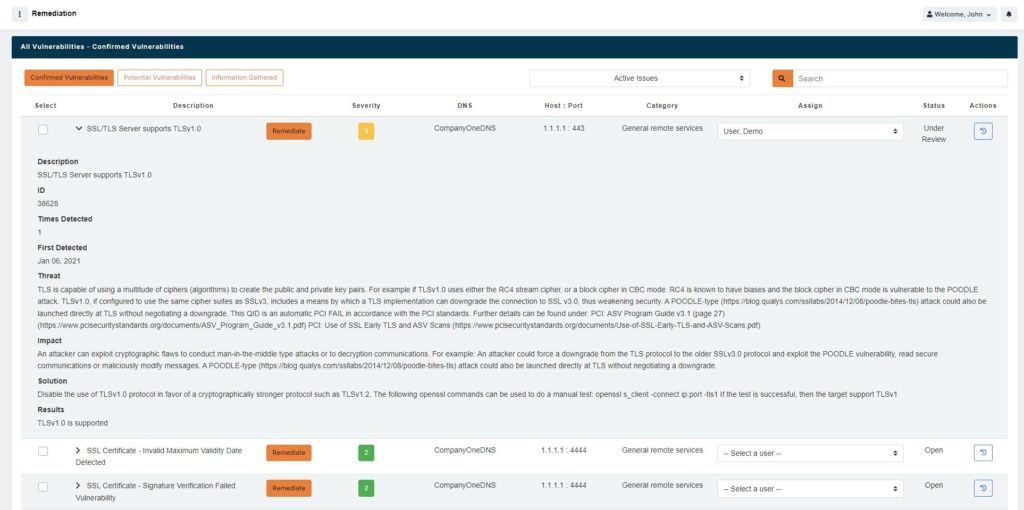Switch to Information Gathered tab

pos(245,77)
